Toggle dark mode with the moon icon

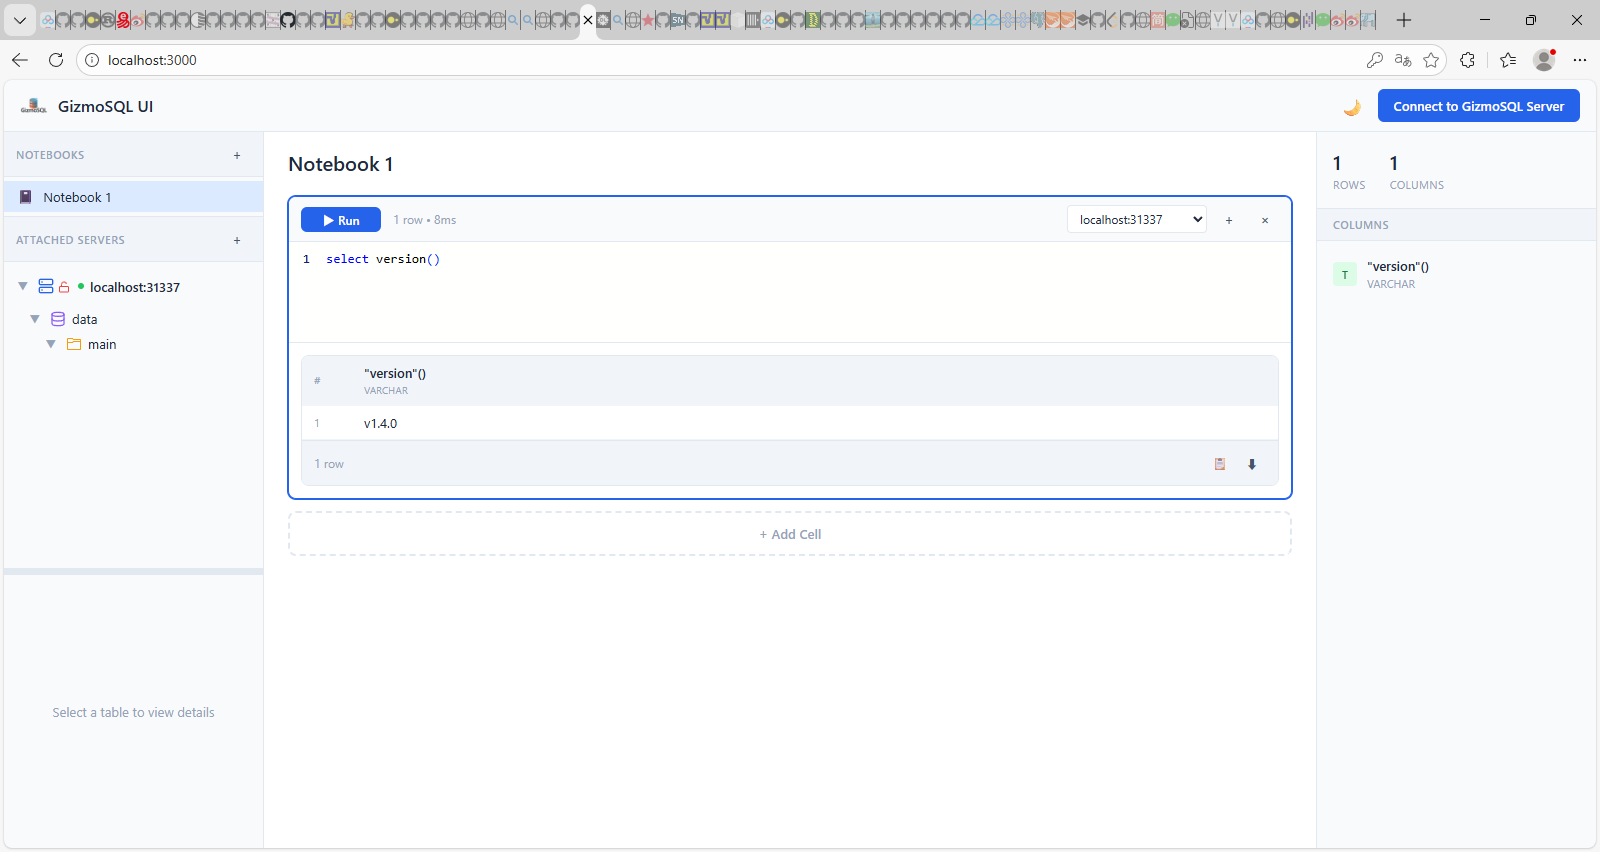tap(1352, 107)
